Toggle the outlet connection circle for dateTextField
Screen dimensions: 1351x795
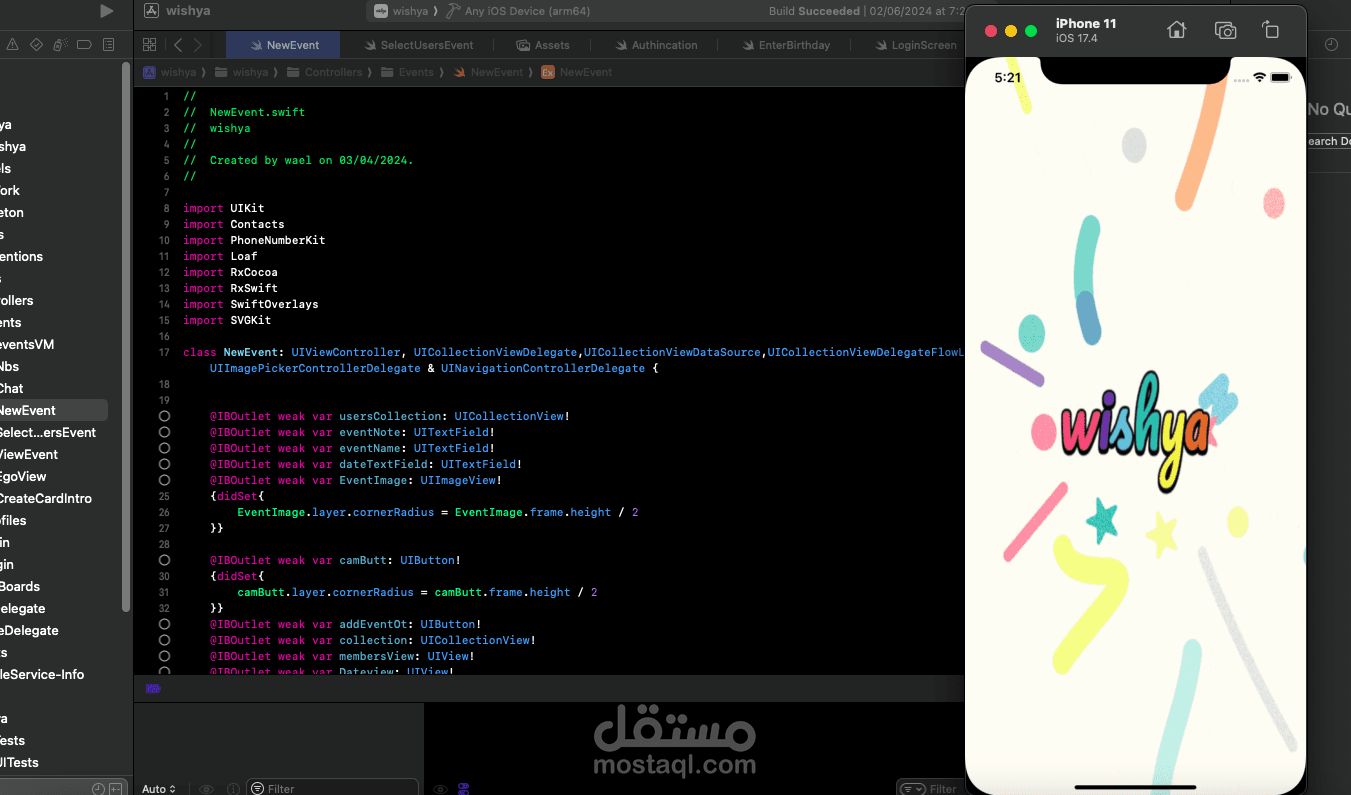164,464
